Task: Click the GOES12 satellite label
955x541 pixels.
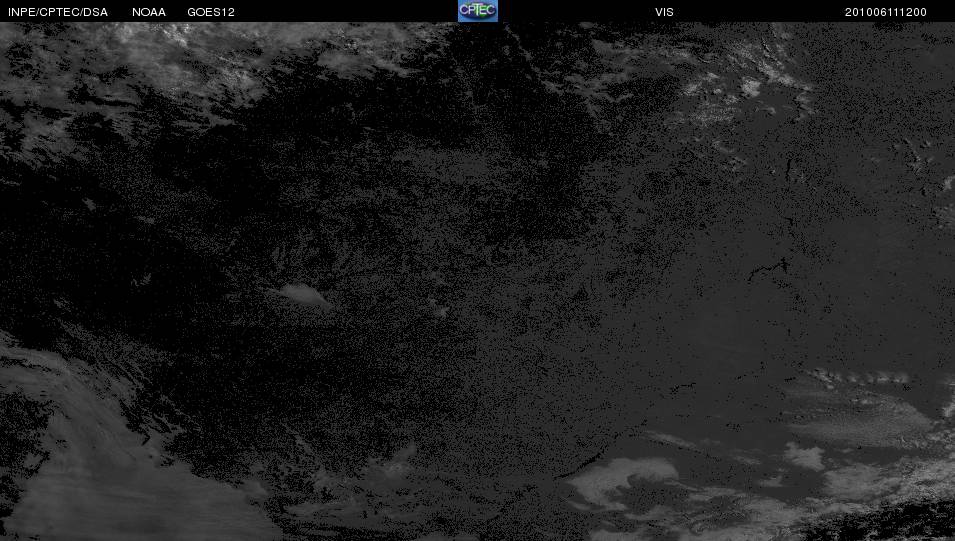Action: tap(211, 12)
